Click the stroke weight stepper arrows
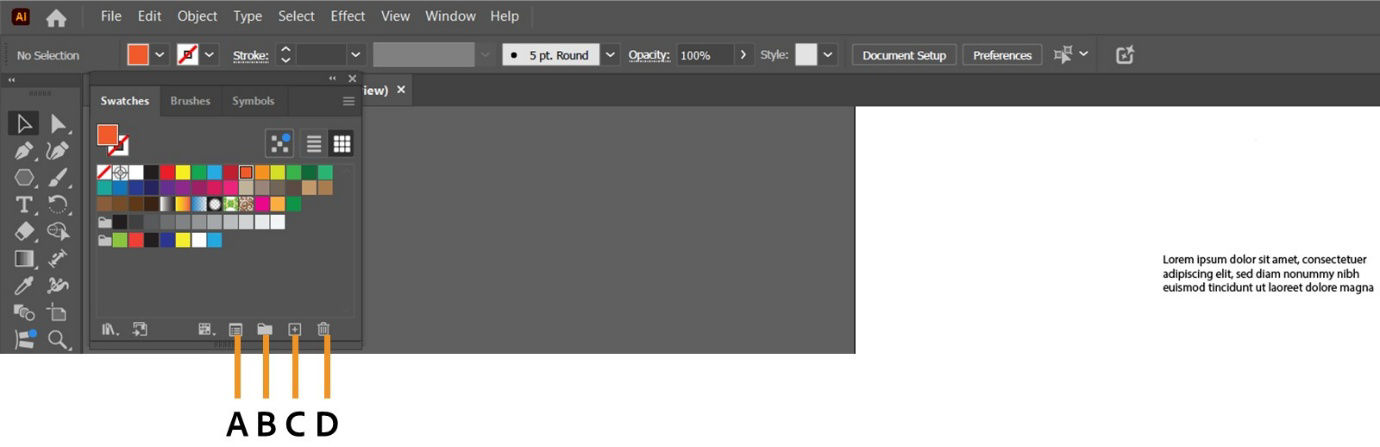Image resolution: width=1380 pixels, height=447 pixels. click(285, 55)
